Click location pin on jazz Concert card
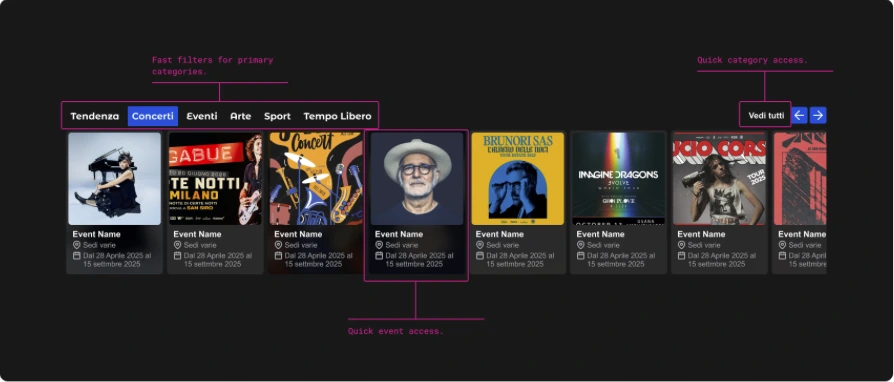This screenshot has width=894, height=382. click(x=278, y=245)
